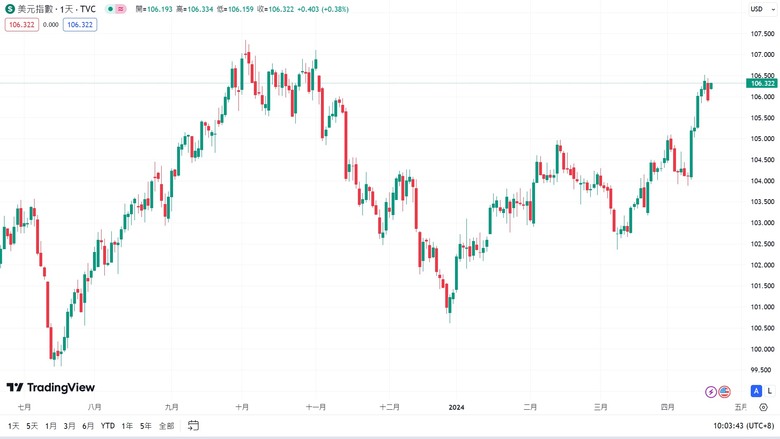Click the pink approximate-data status indicator
Image resolution: width=780 pixels, height=439 pixels.
(120, 9)
